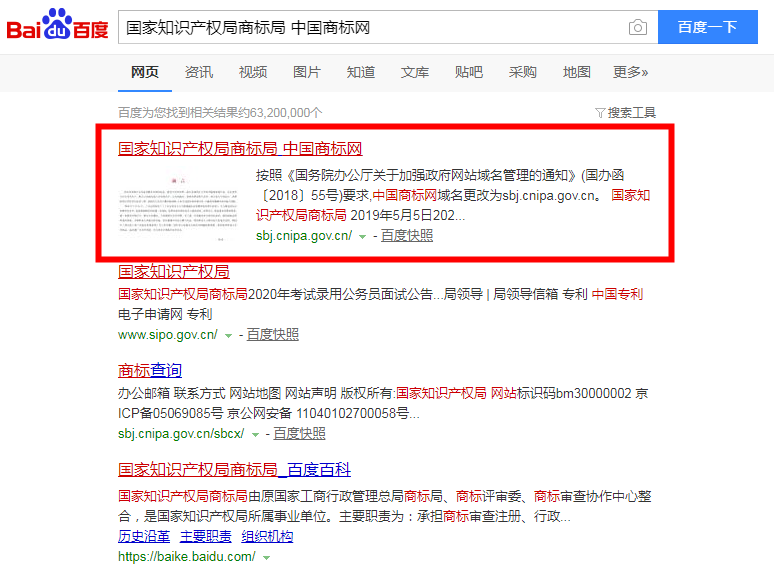This screenshot has width=774, height=574.
Task: Open the 地图 tab
Action: pos(577,72)
